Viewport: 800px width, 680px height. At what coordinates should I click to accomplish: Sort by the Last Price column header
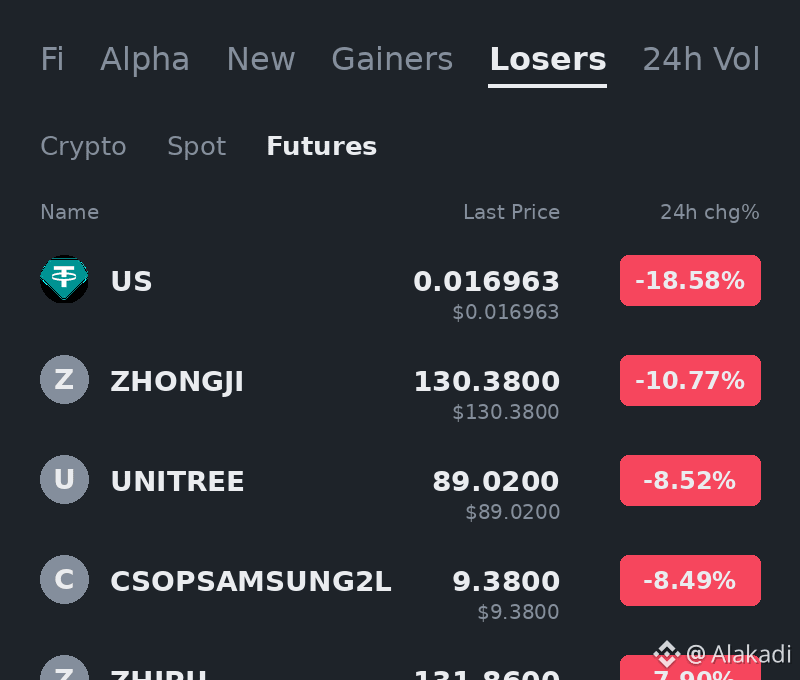click(x=511, y=212)
